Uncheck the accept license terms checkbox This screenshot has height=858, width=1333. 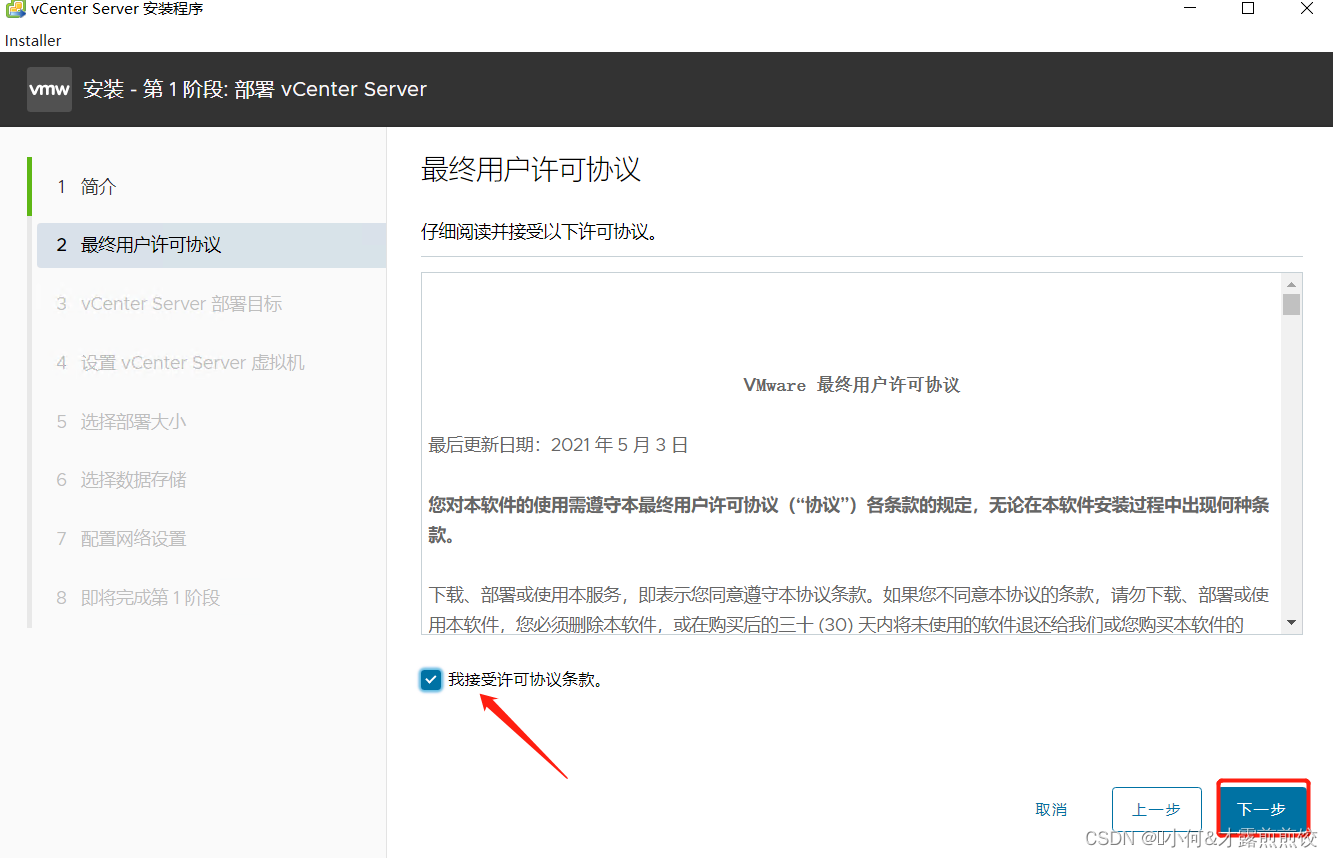[431, 680]
